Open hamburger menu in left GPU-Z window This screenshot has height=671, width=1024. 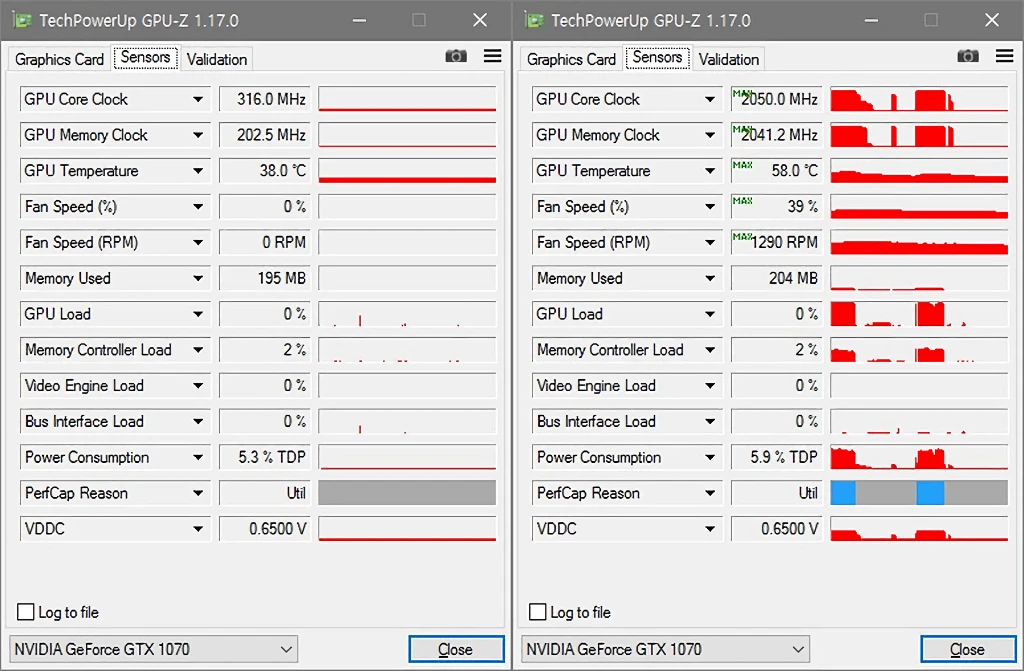pos(492,56)
